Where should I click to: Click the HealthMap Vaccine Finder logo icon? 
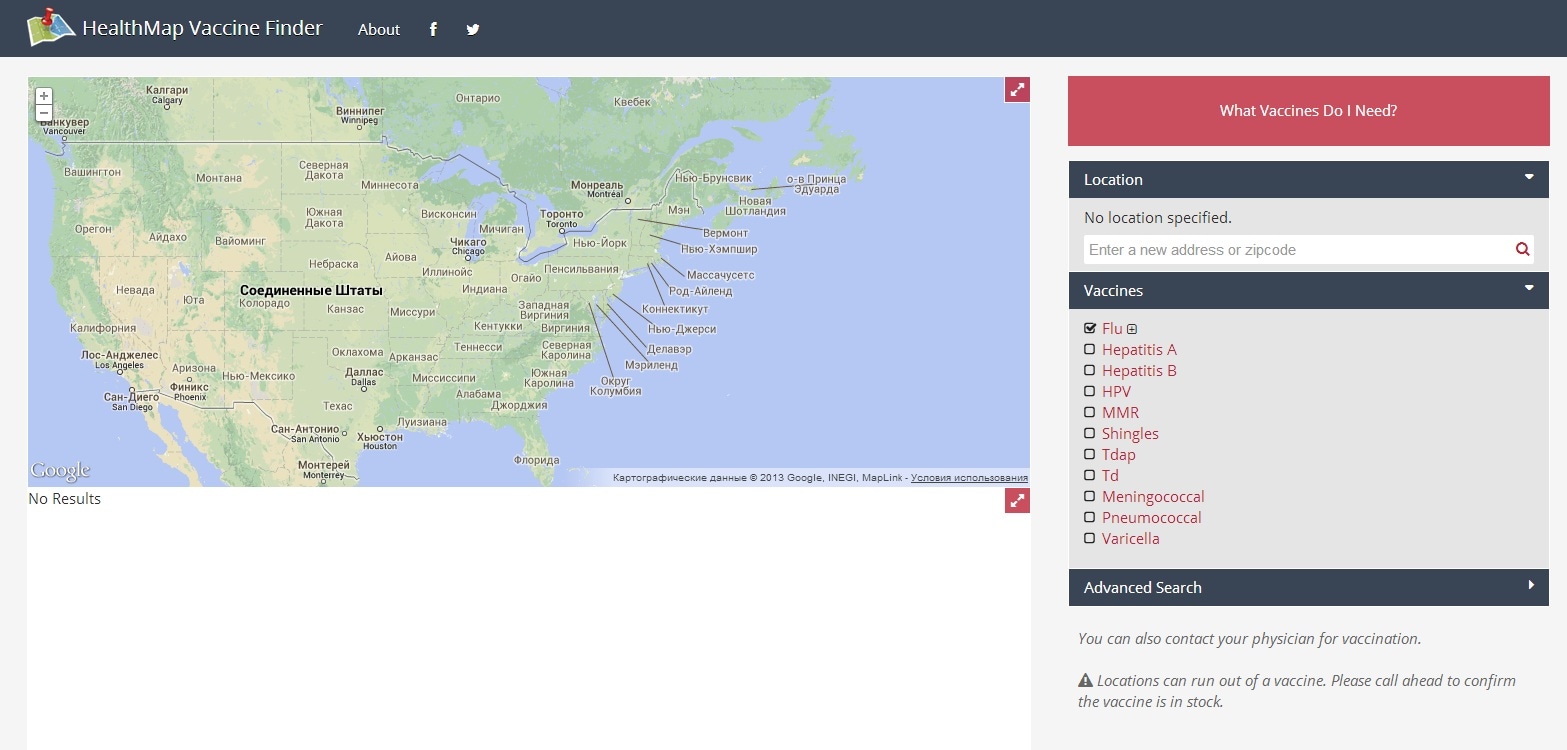point(50,28)
